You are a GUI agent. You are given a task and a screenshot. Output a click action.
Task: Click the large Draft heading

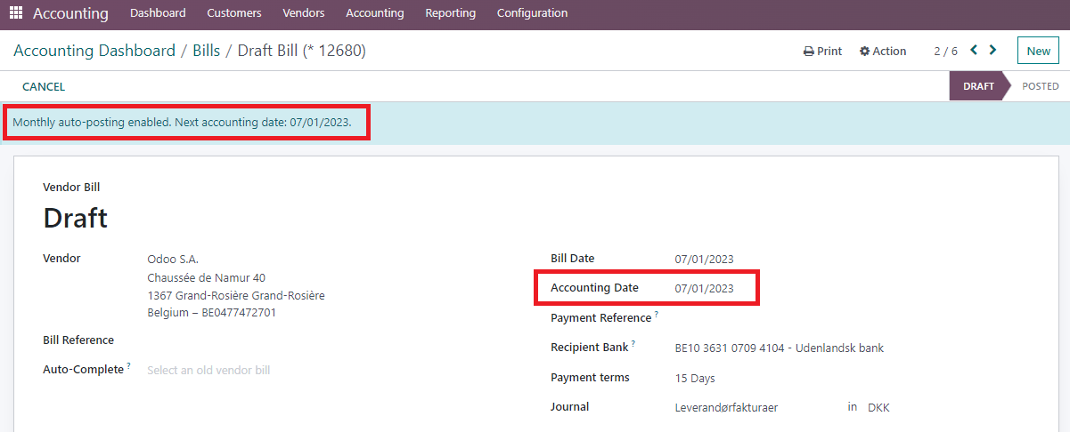(76, 218)
